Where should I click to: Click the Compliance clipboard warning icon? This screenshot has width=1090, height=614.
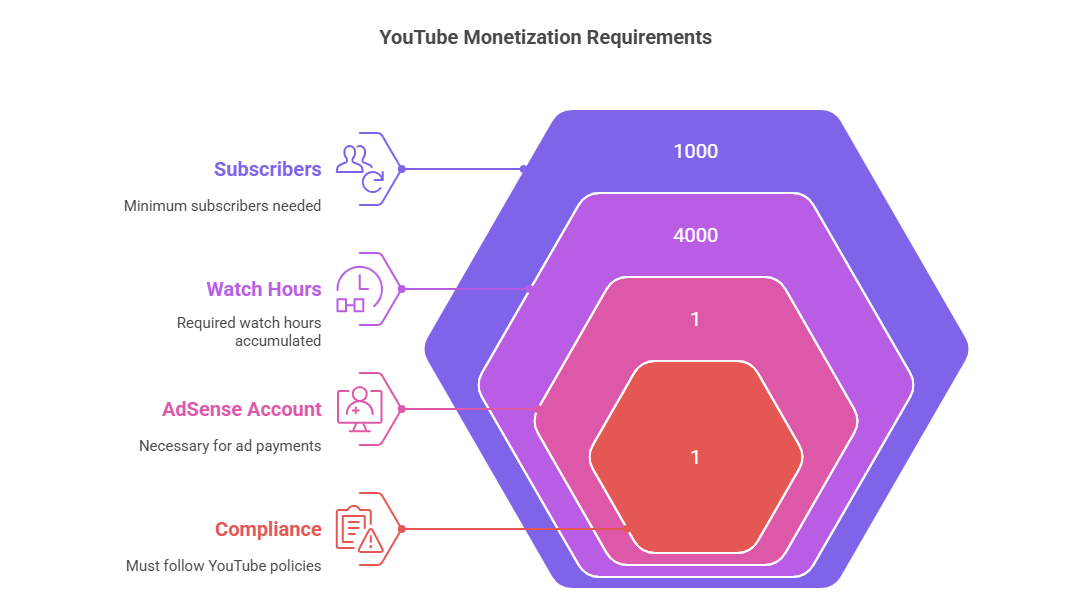[360, 529]
